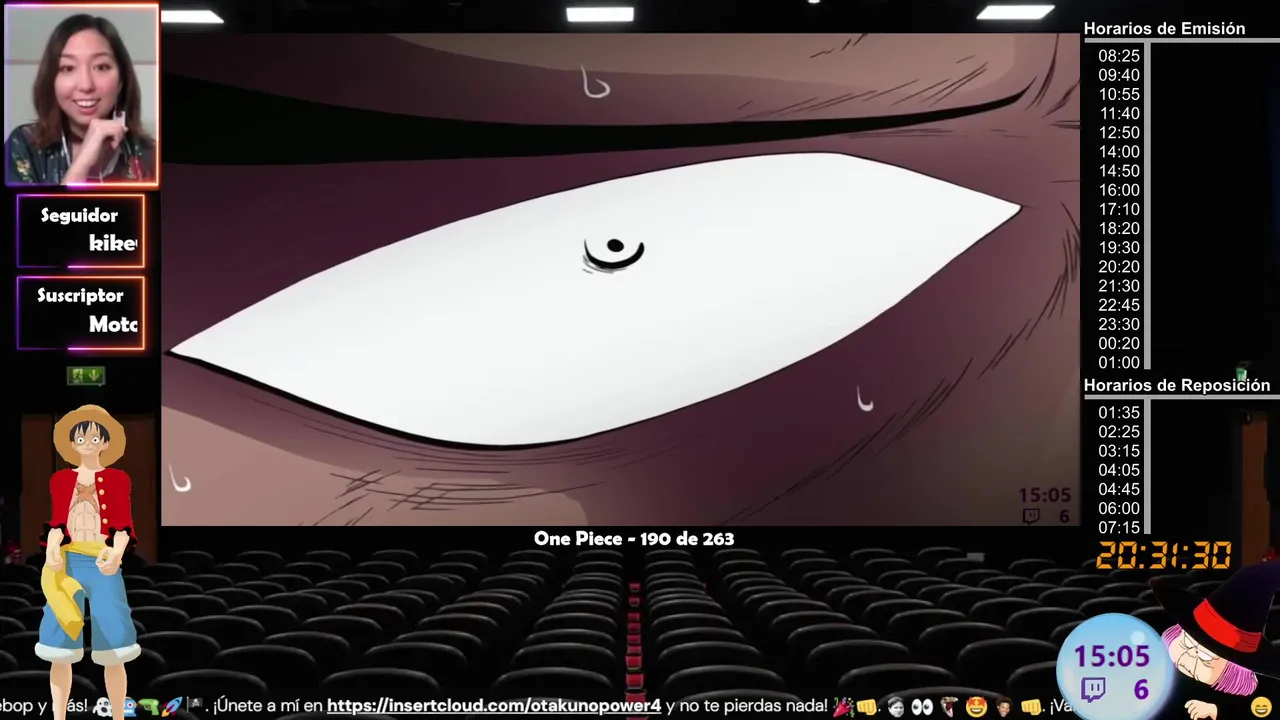Click the small green icon below Suscriptor
The height and width of the screenshot is (720, 1280).
86,376
